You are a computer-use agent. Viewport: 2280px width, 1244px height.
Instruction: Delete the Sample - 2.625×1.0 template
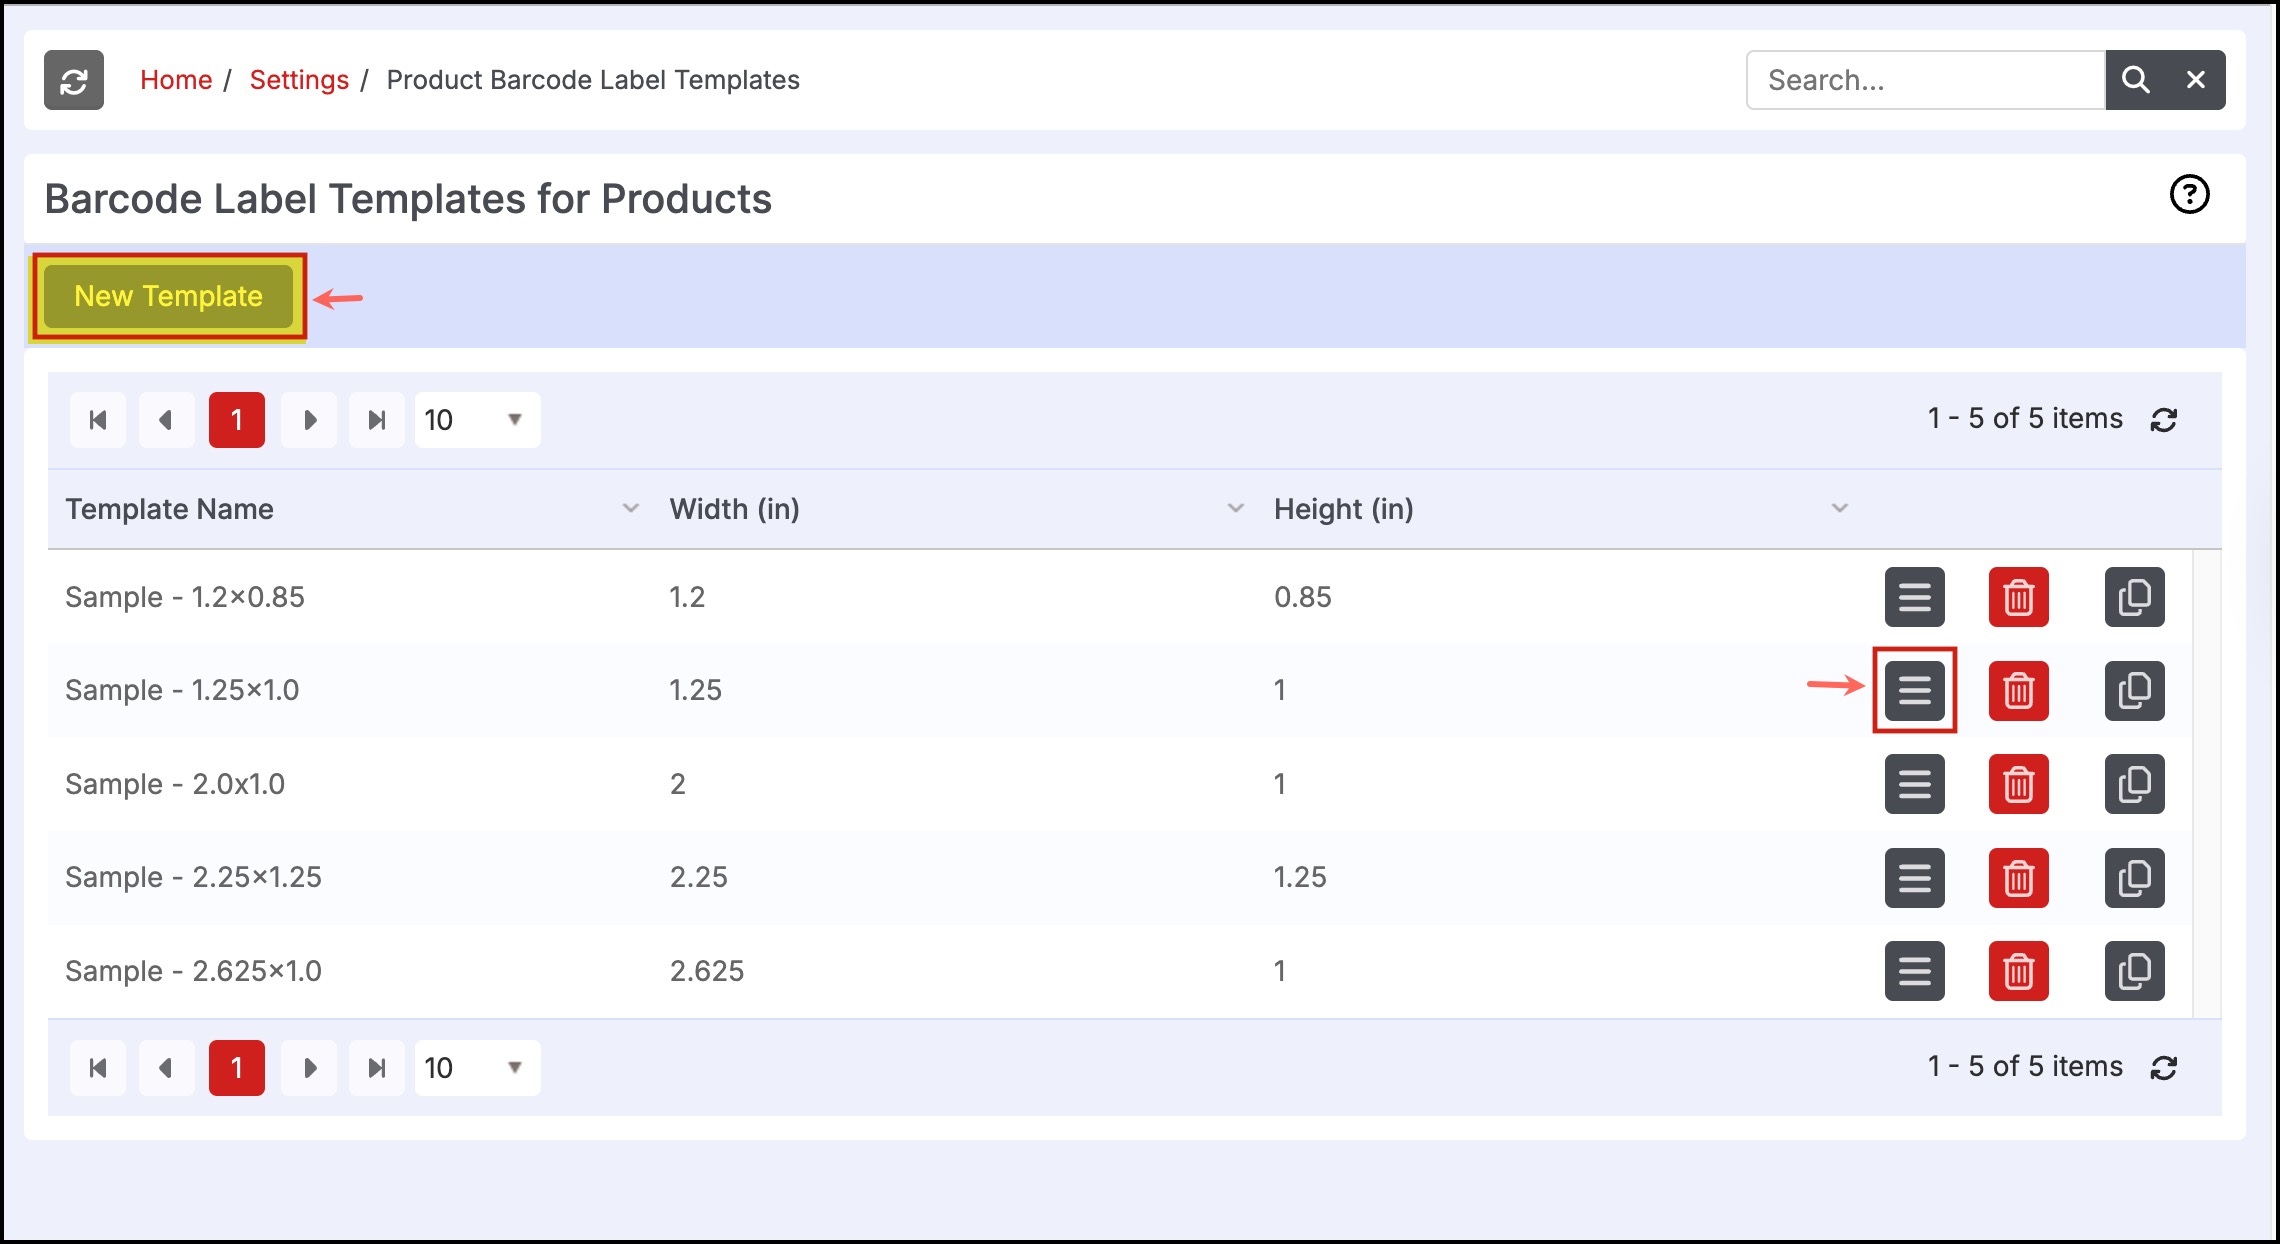2018,971
